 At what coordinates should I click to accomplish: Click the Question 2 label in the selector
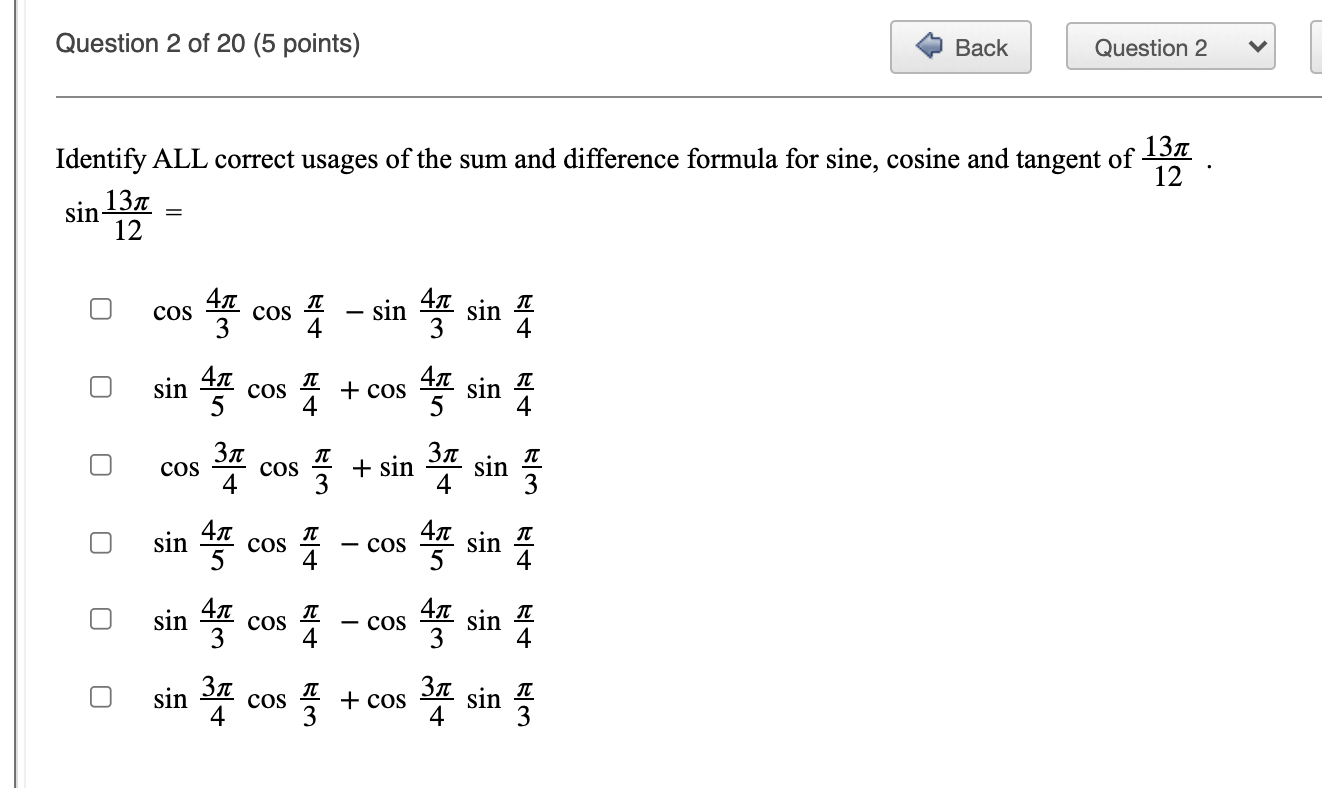tap(1150, 46)
